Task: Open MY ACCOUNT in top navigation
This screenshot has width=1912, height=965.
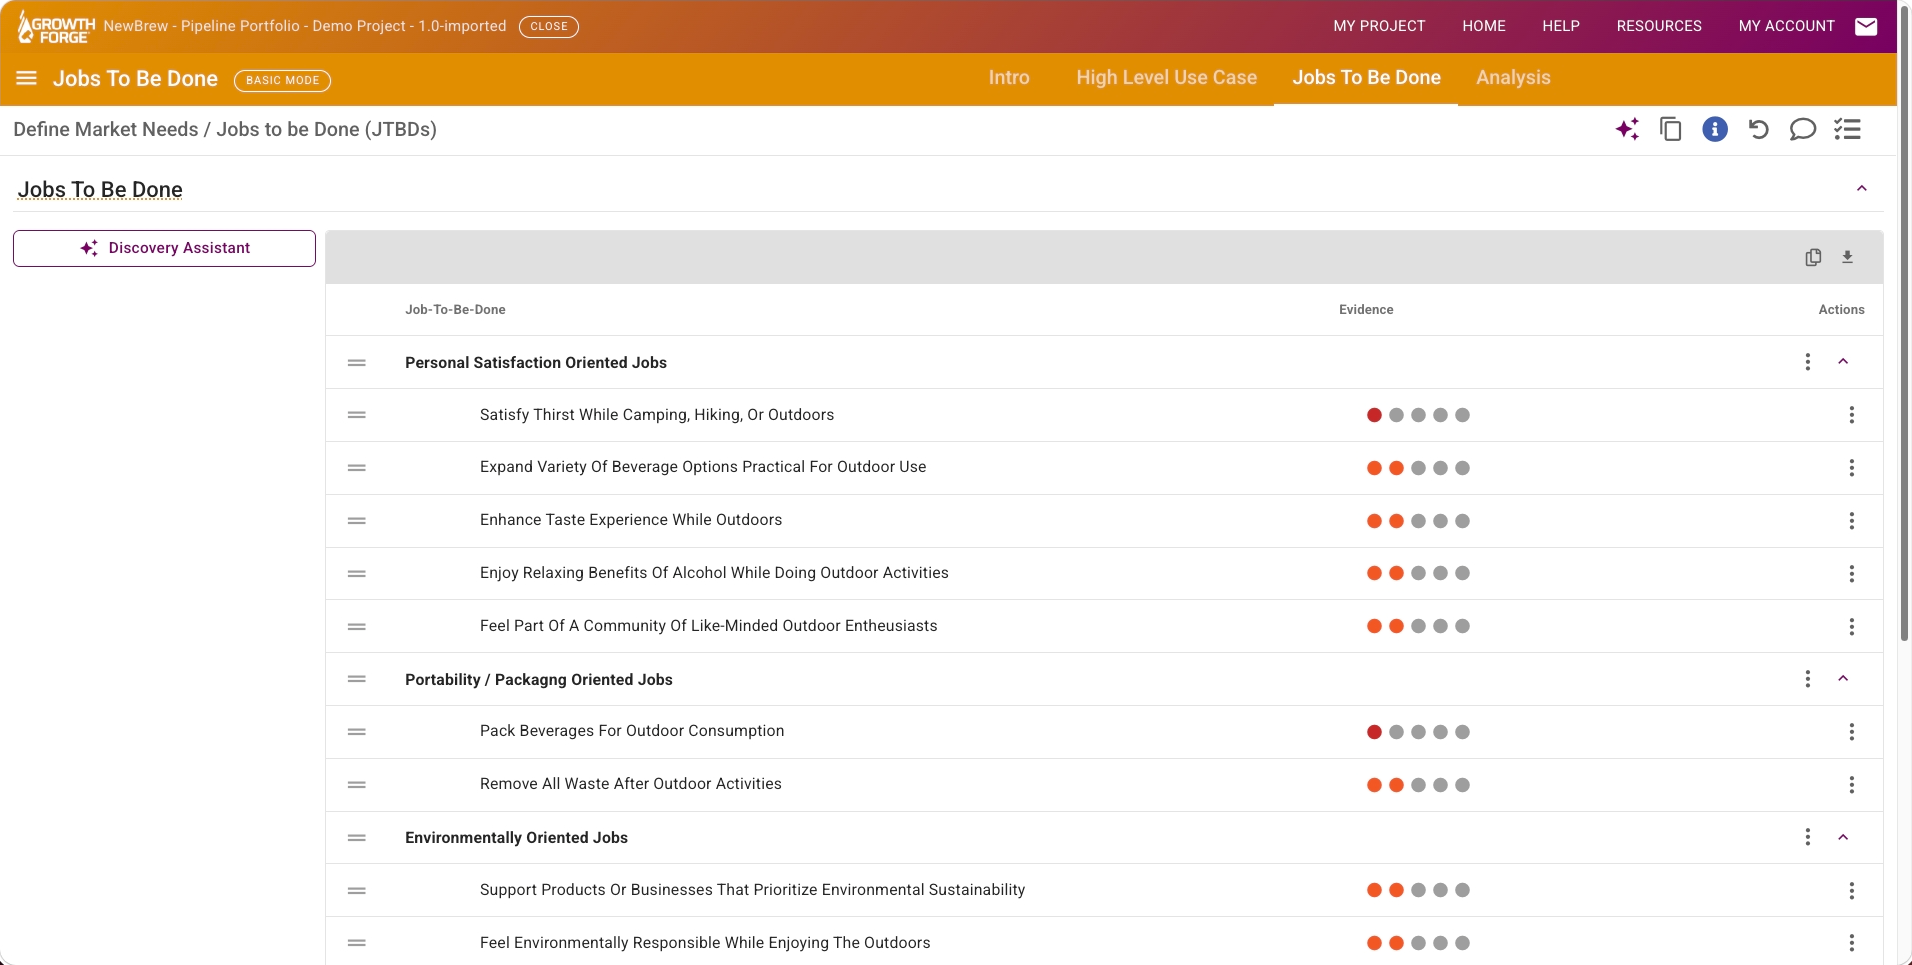Action: 1787,26
